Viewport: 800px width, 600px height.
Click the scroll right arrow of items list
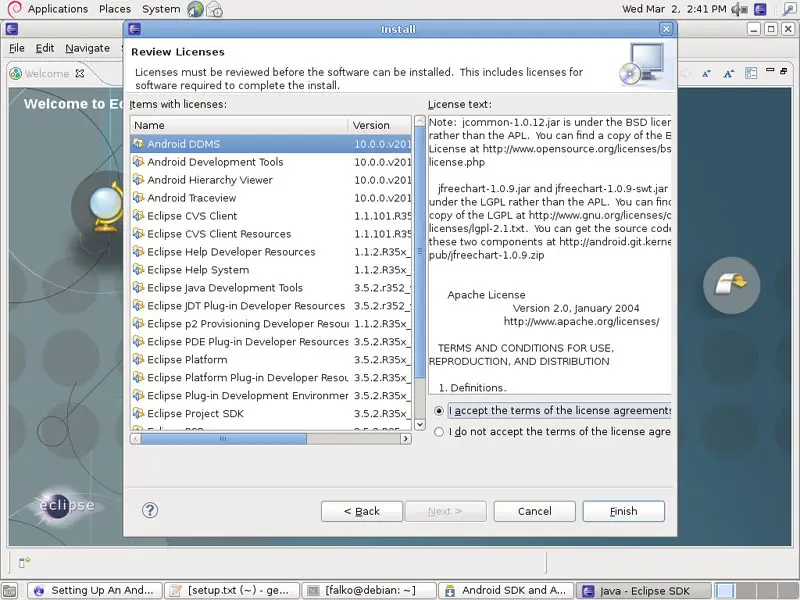pyautogui.click(x=406, y=439)
